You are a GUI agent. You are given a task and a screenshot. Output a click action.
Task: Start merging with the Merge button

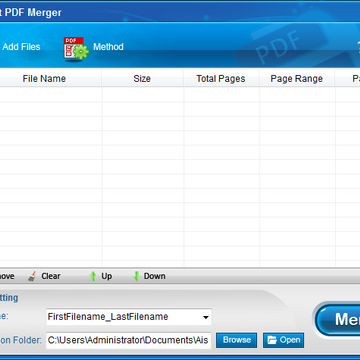pos(337,319)
